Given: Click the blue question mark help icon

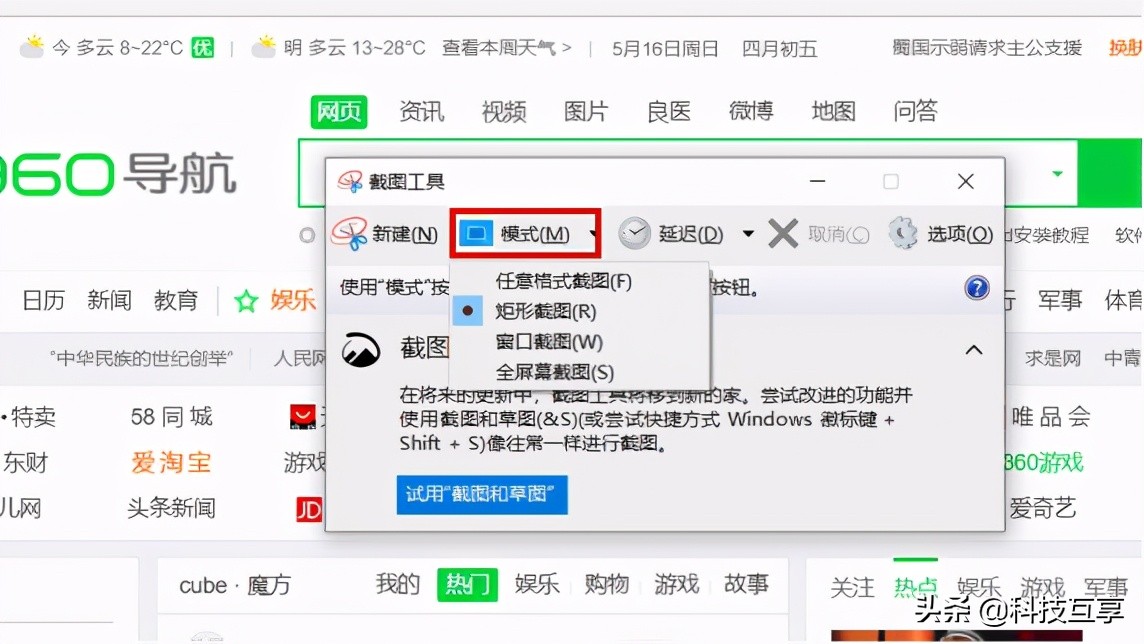Looking at the screenshot, I should 977,288.
